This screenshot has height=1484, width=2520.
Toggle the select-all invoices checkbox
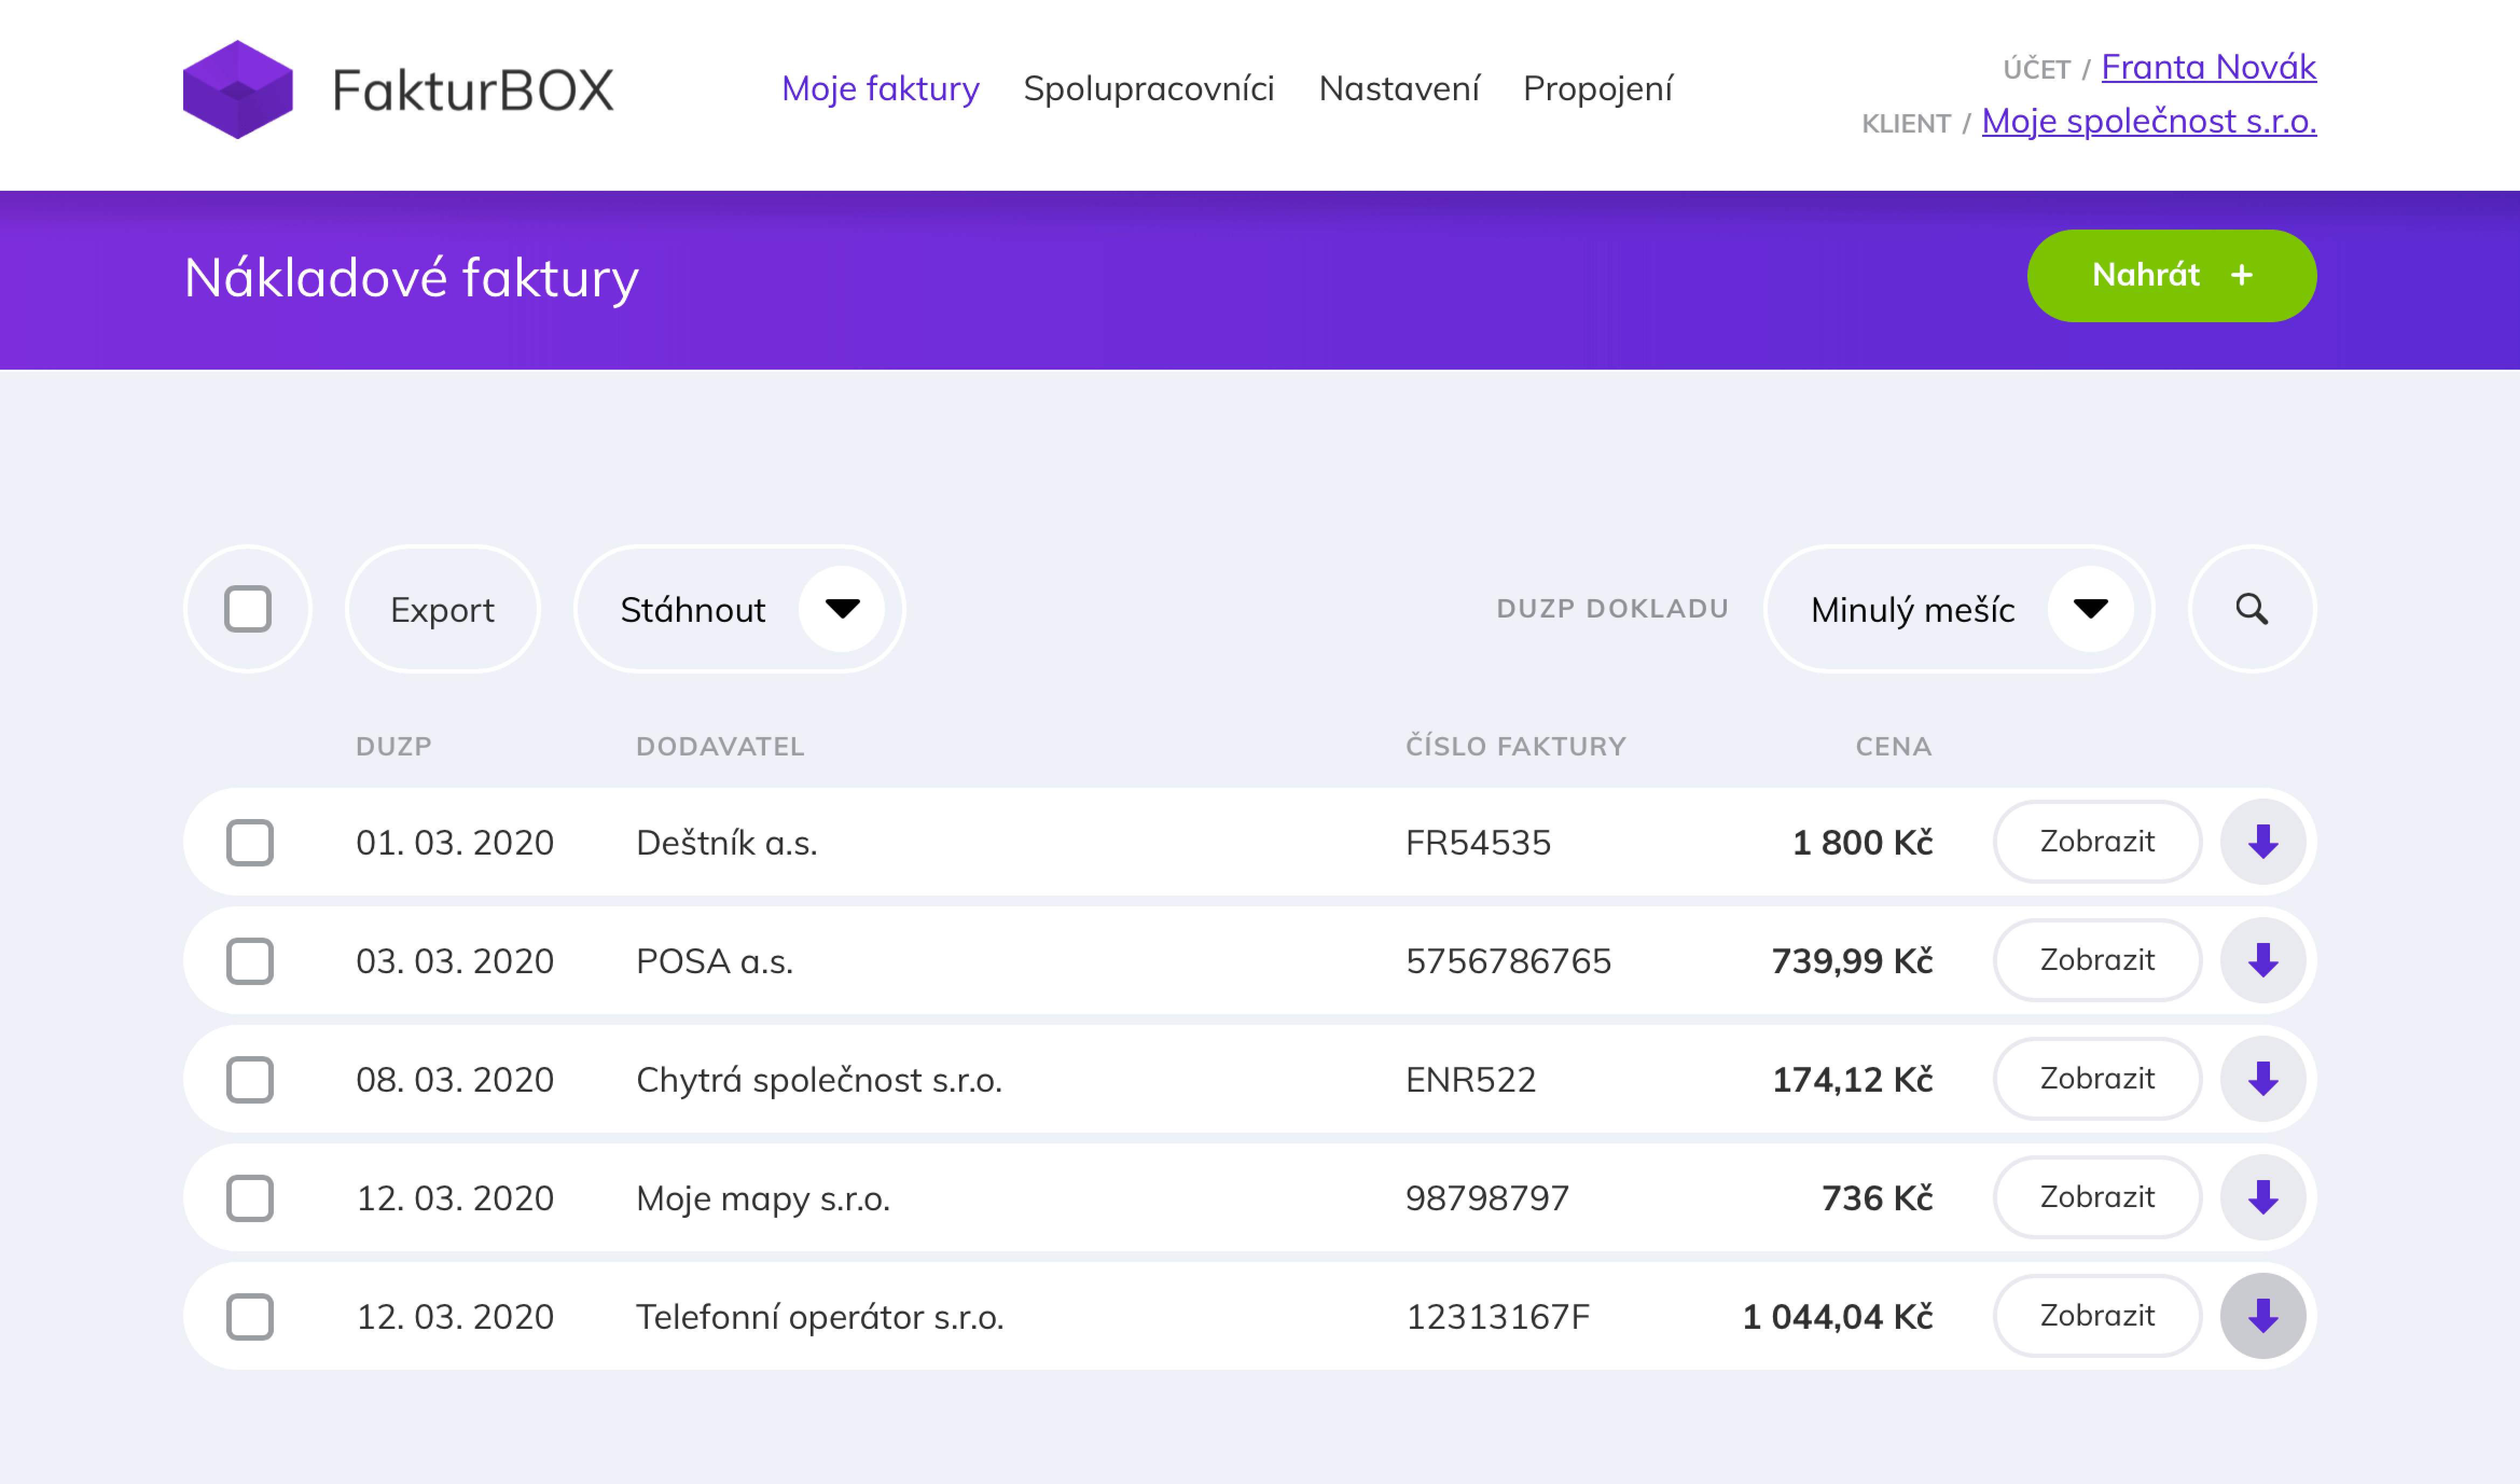click(248, 609)
